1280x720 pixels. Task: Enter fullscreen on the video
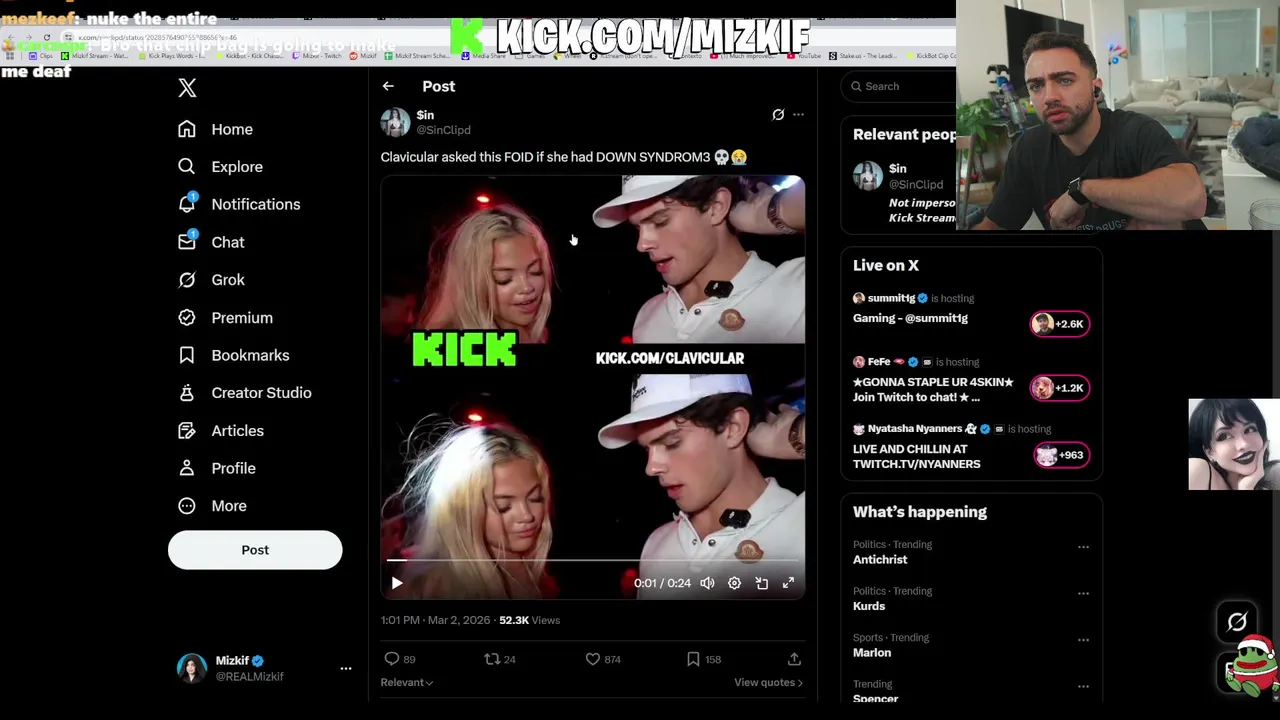click(788, 583)
